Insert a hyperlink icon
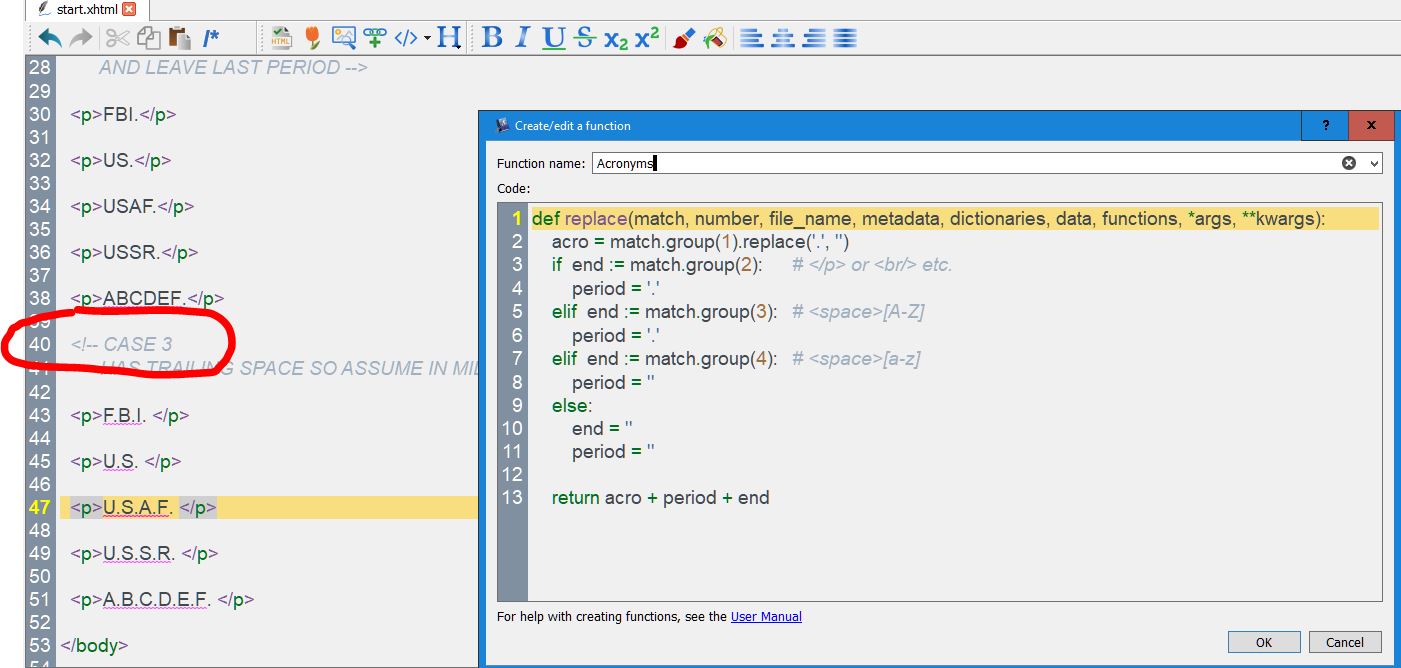 (375, 38)
